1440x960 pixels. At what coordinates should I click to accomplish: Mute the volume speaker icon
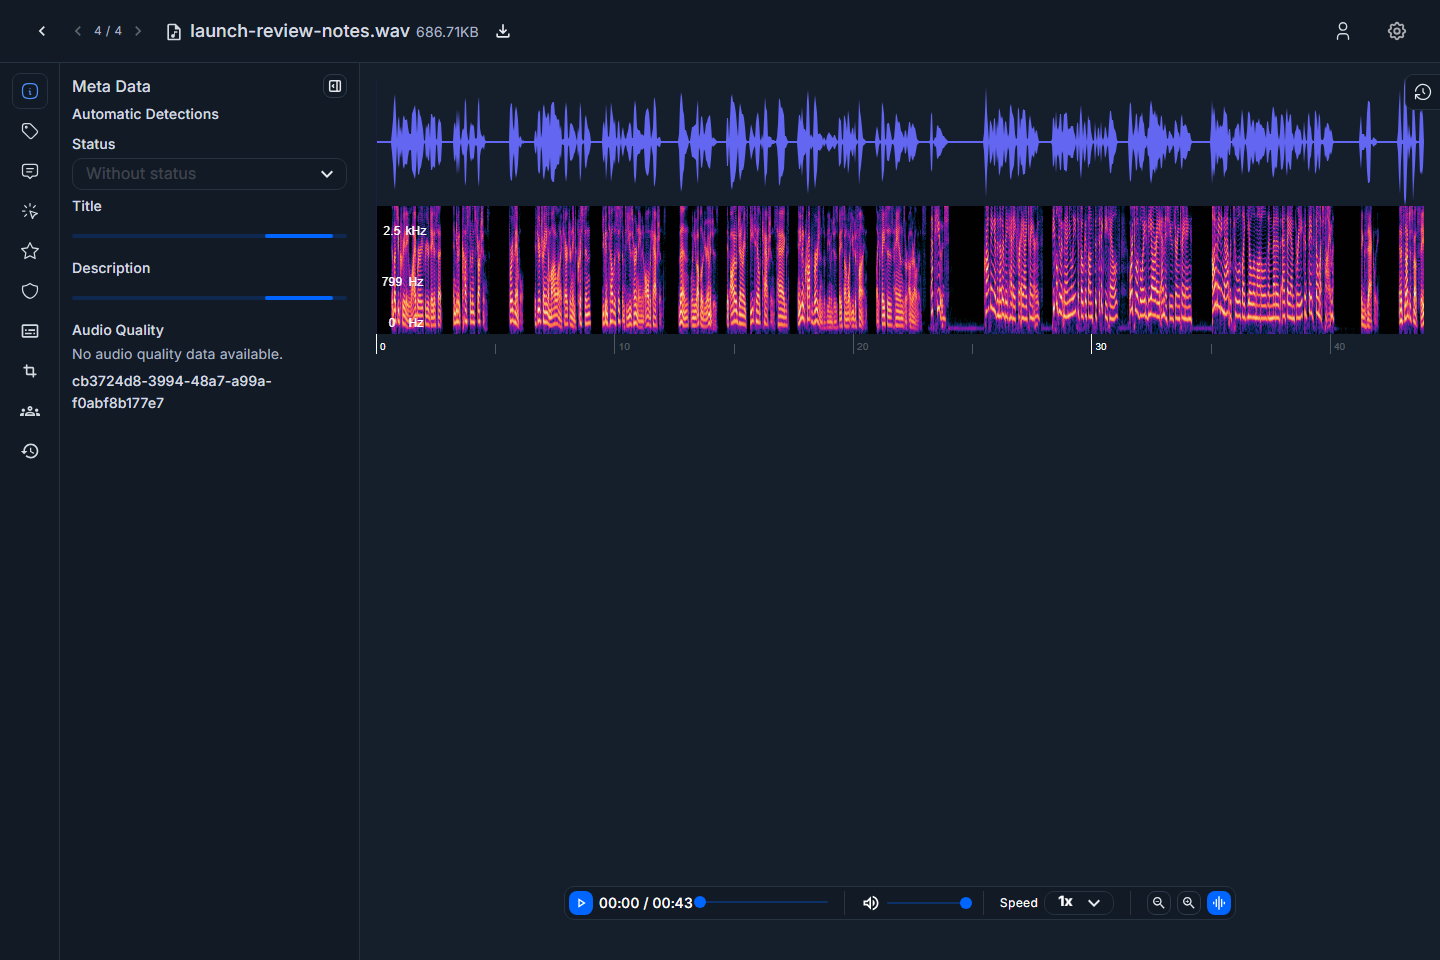tap(871, 903)
